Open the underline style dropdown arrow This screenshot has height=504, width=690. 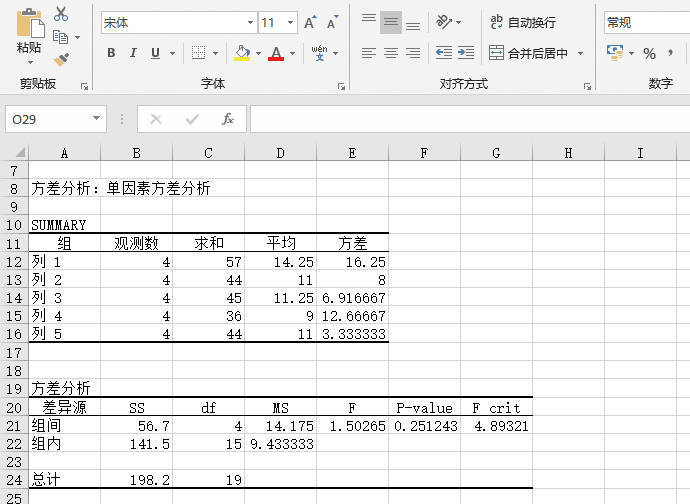point(172,54)
